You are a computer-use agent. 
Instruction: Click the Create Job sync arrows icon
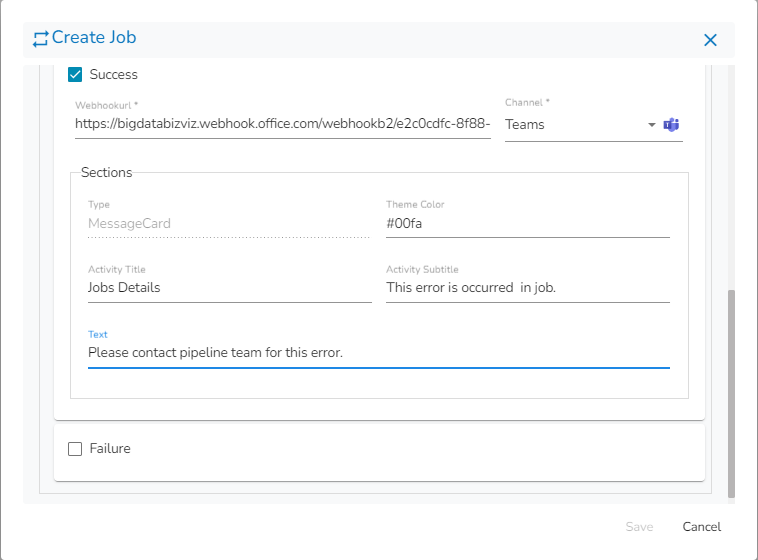click(x=41, y=39)
